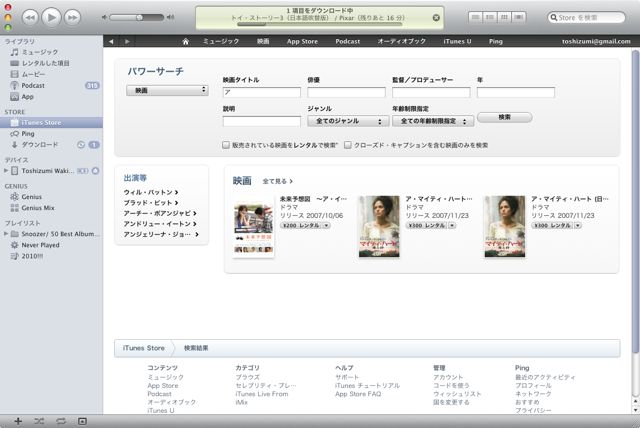Adjust the volume slider knob
This screenshot has height=428, width=640.
coord(140,17)
